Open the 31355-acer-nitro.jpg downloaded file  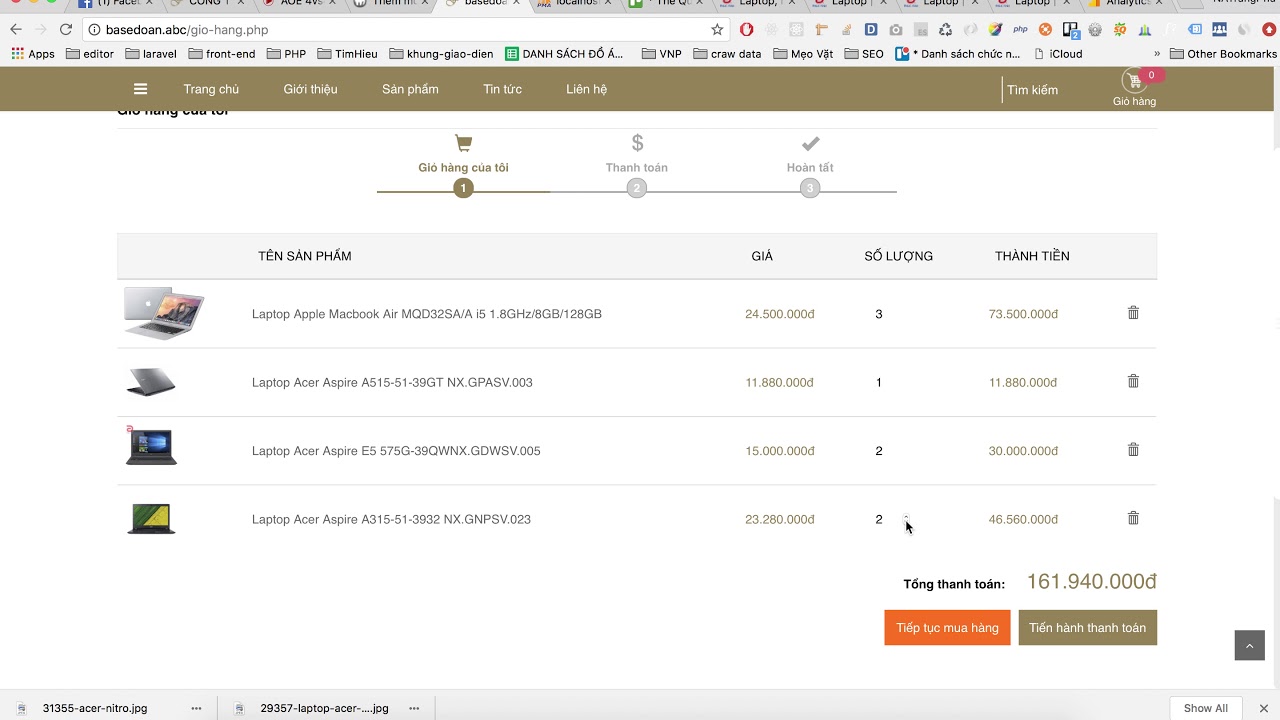(95, 708)
